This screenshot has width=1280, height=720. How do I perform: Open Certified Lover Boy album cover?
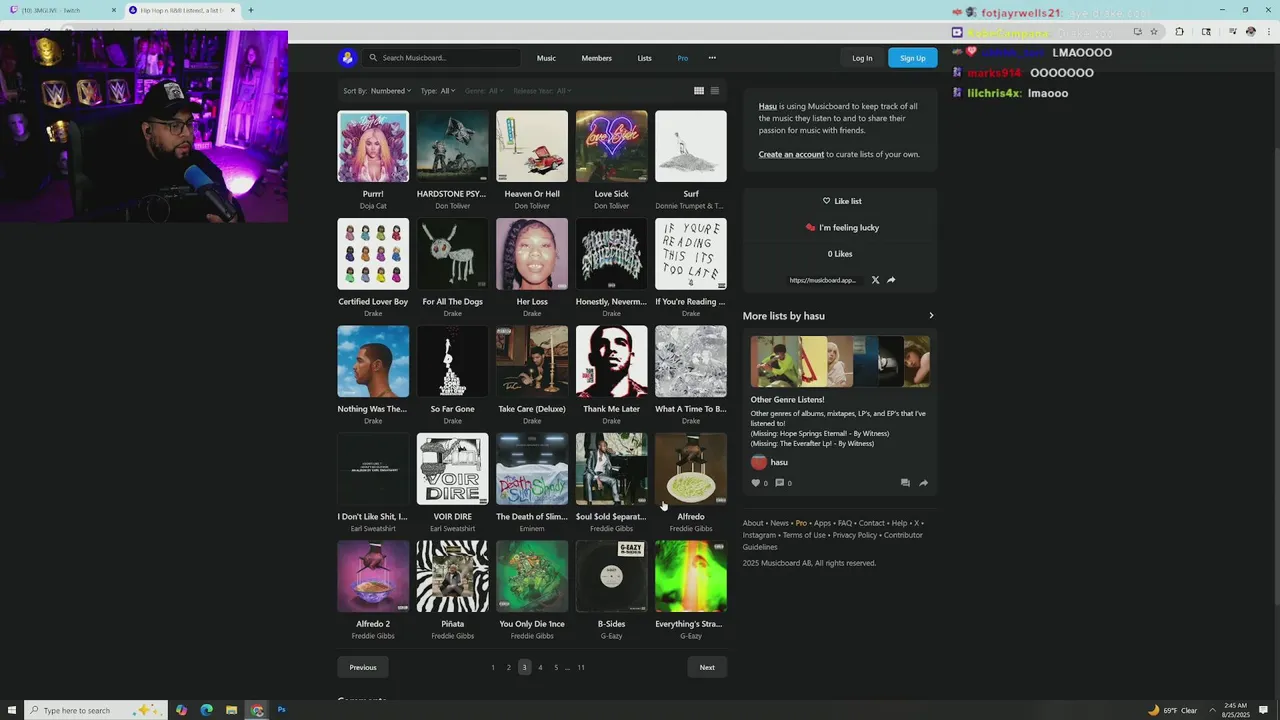pyautogui.click(x=373, y=254)
